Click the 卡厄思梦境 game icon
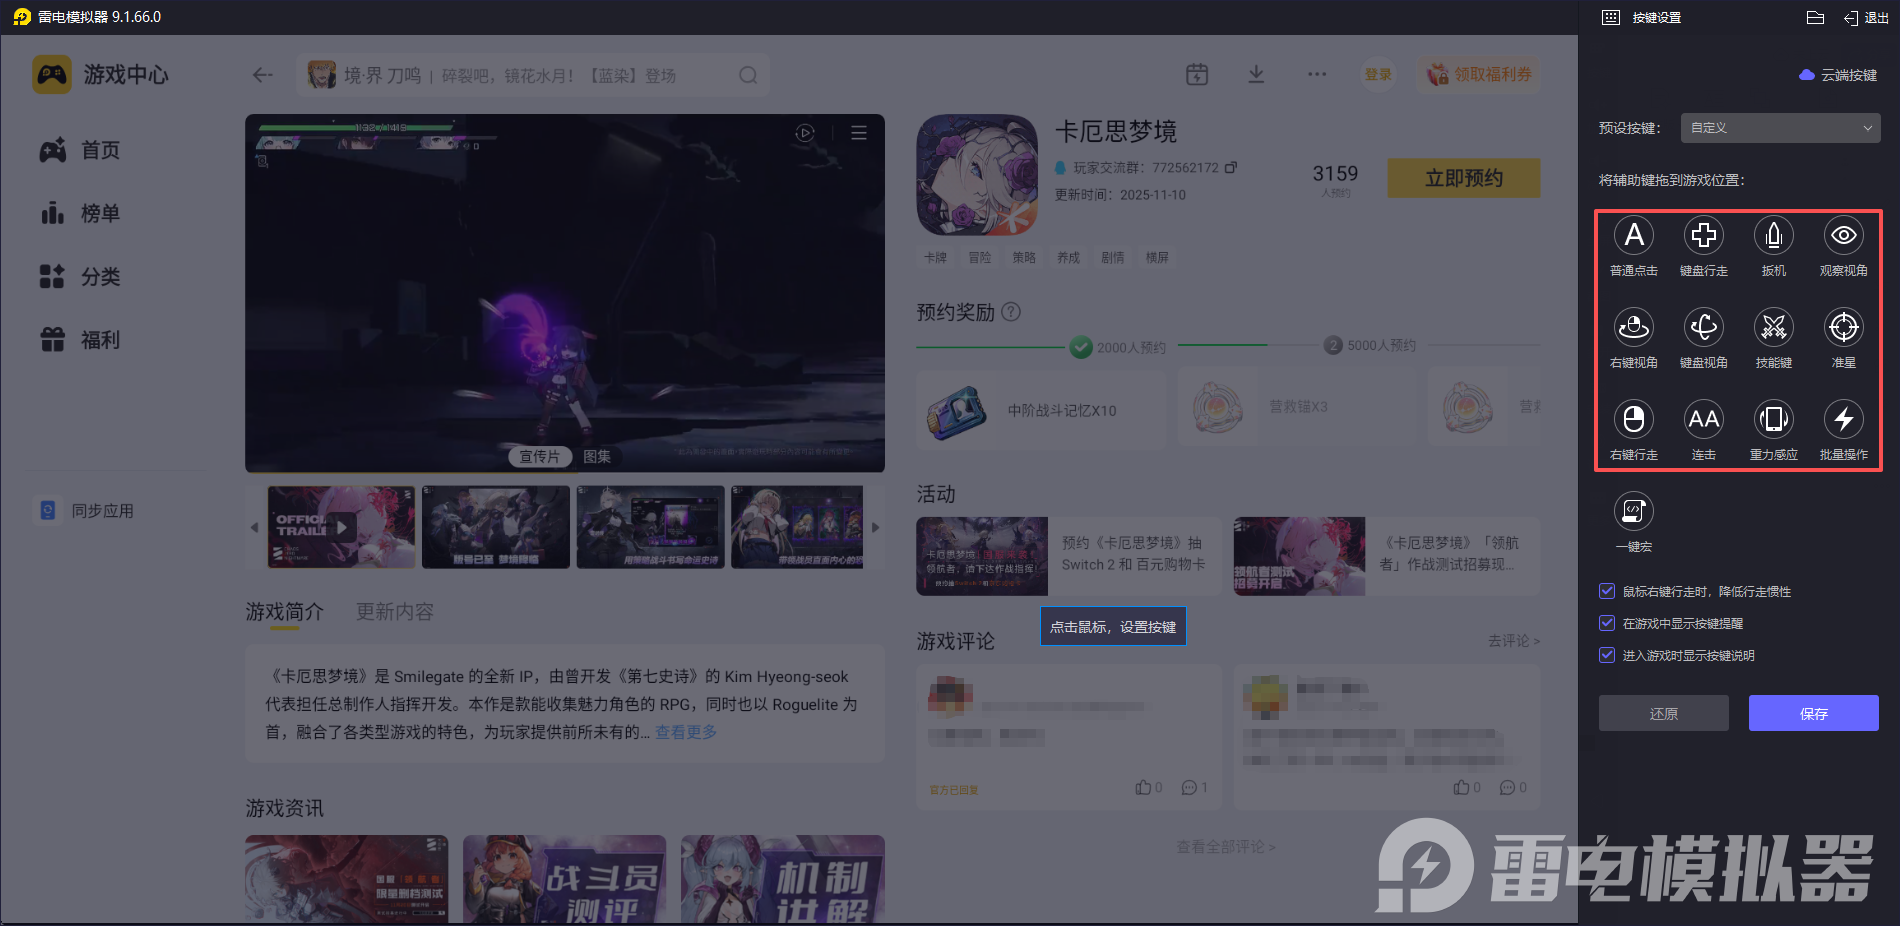This screenshot has height=926, width=1900. (x=977, y=175)
